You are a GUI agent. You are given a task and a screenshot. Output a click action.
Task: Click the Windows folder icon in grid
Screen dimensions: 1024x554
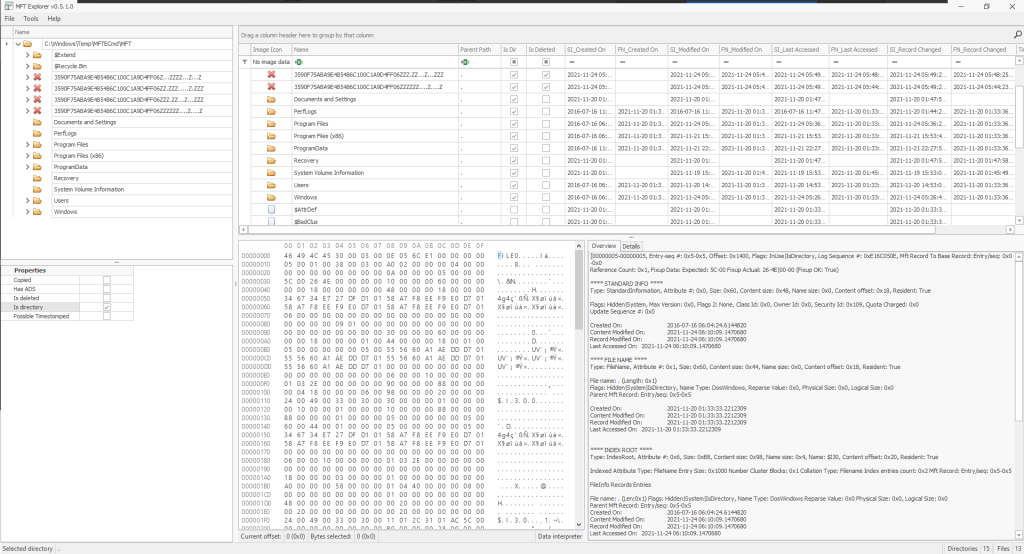(271, 197)
